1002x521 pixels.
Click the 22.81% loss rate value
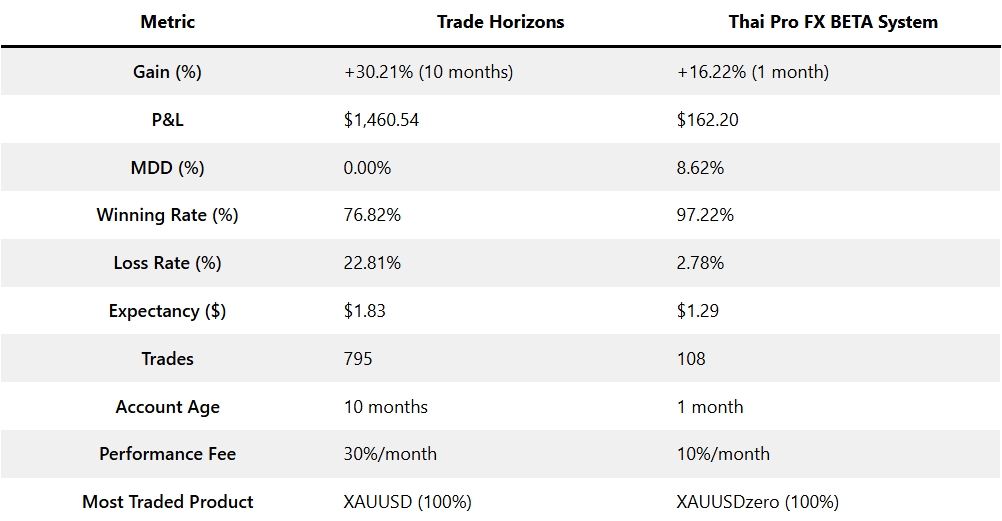(x=372, y=263)
